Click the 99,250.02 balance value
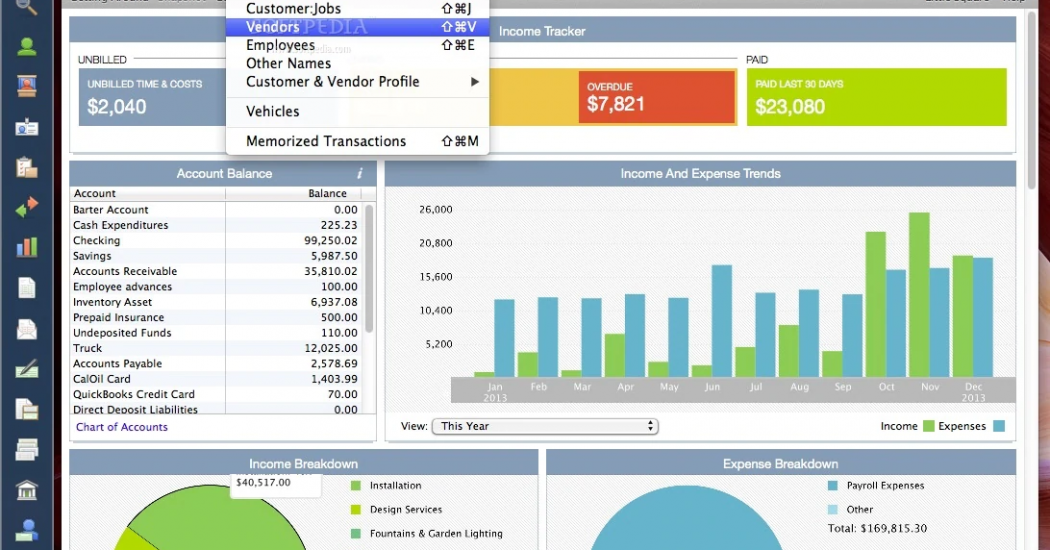This screenshot has width=1050, height=550. click(x=331, y=240)
